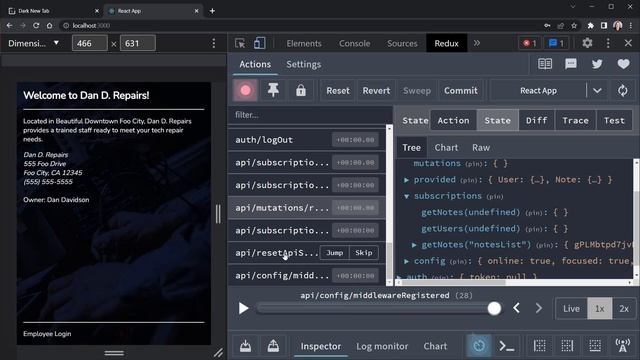Toggle the red record/pause recording button
The image size is (640, 360).
(x=245, y=90)
